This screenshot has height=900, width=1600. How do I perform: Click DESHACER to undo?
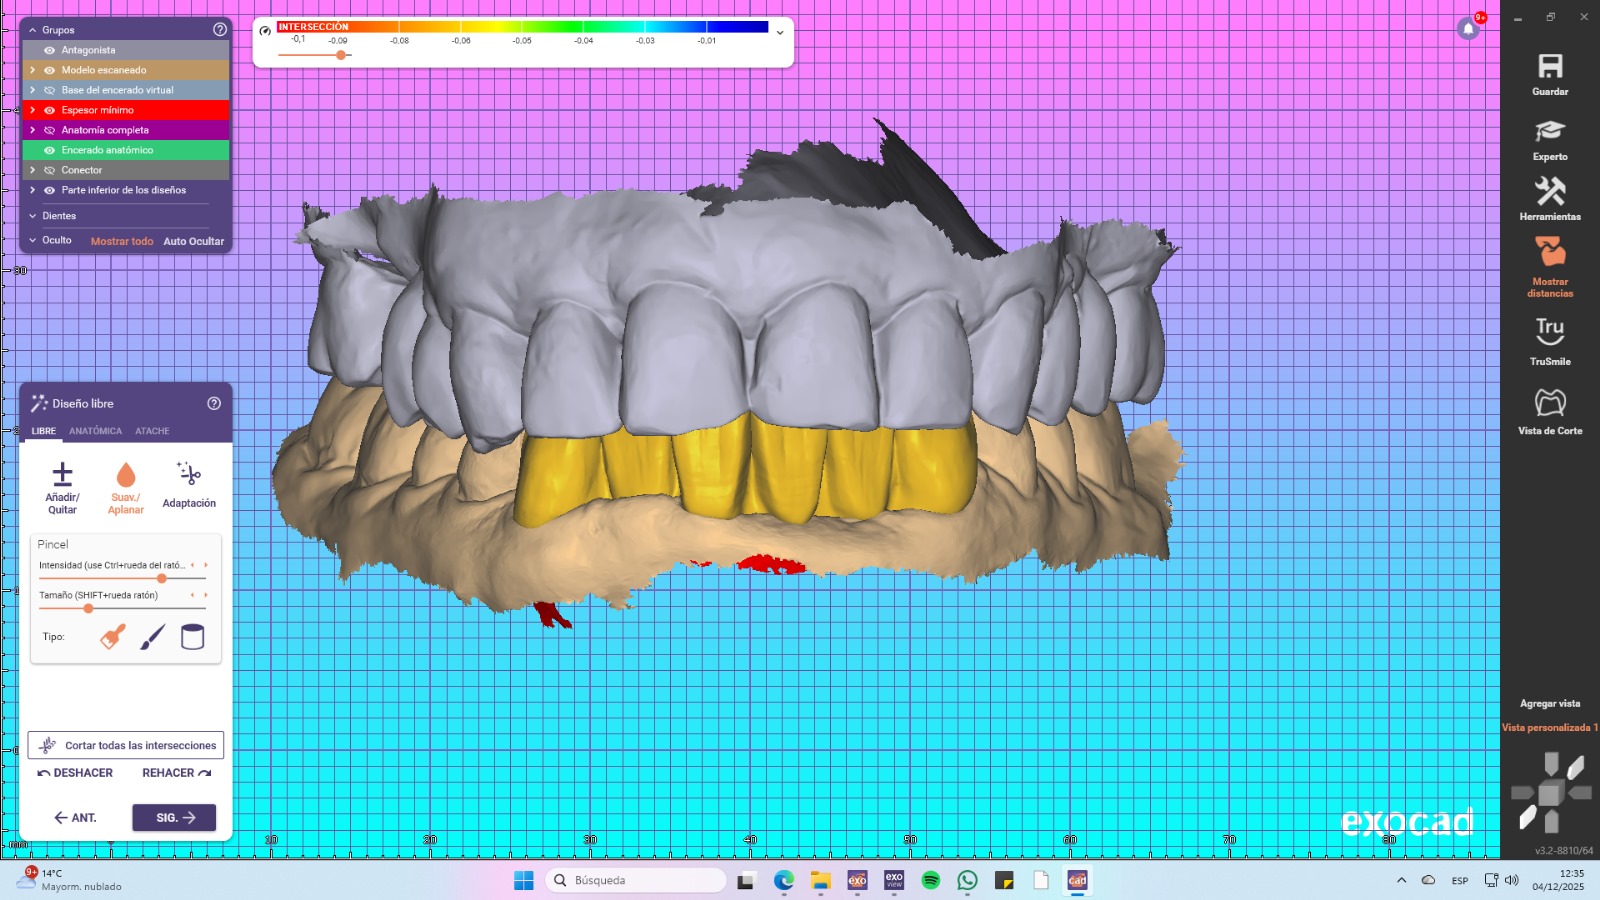pyautogui.click(x=75, y=773)
